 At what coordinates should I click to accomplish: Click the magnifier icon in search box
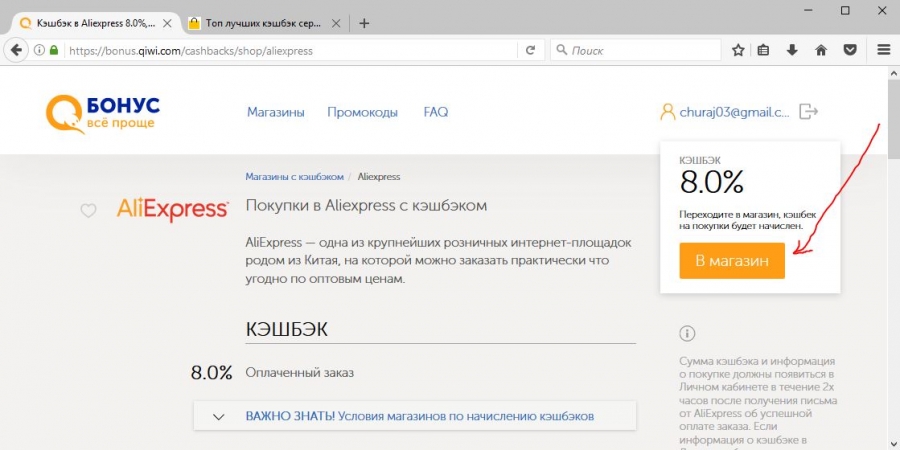click(562, 51)
